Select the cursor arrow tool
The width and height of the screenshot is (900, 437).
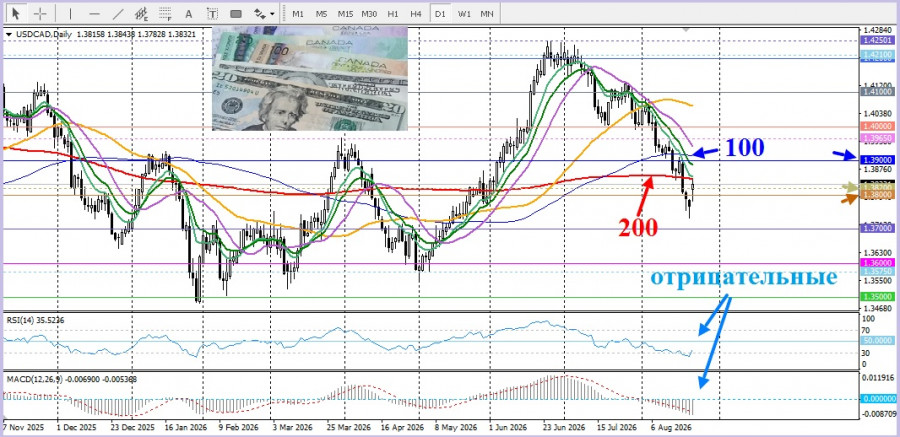16,13
